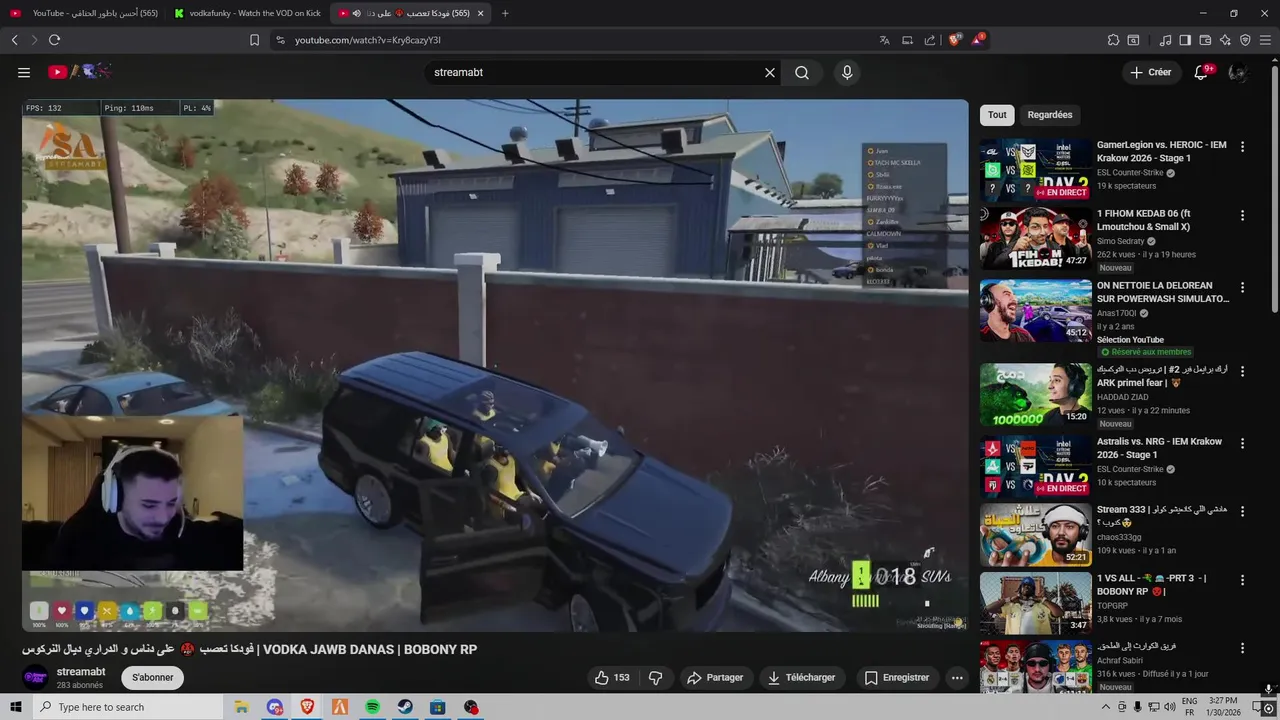Click the address bar URL

pyautogui.click(x=368, y=40)
